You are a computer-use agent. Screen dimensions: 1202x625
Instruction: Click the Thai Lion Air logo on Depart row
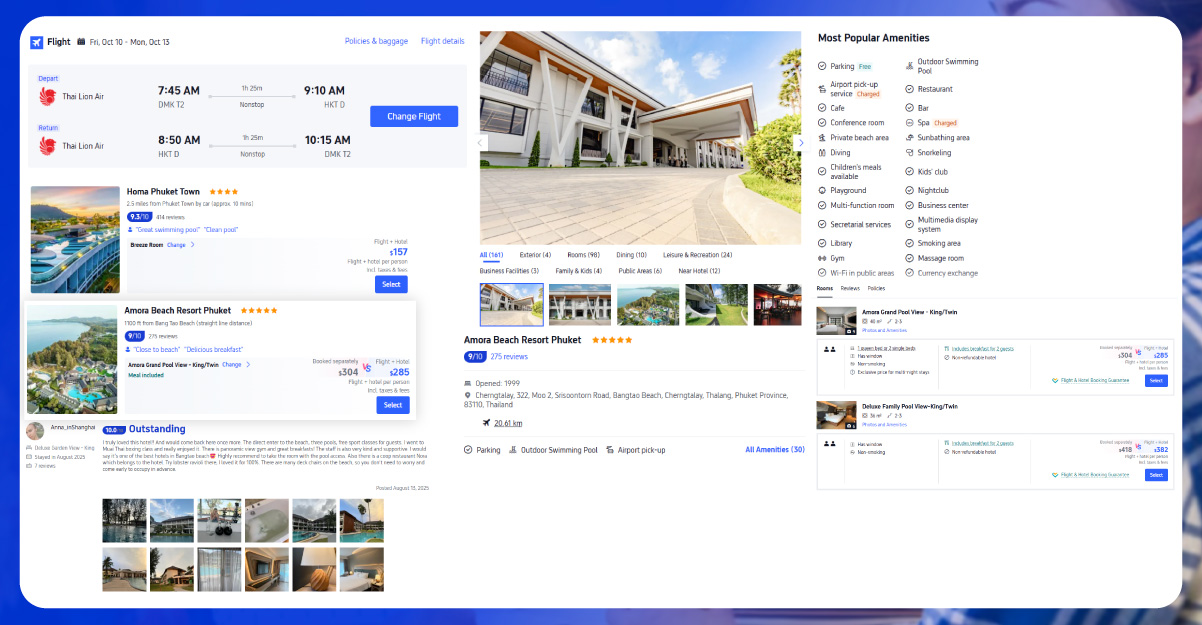46,96
